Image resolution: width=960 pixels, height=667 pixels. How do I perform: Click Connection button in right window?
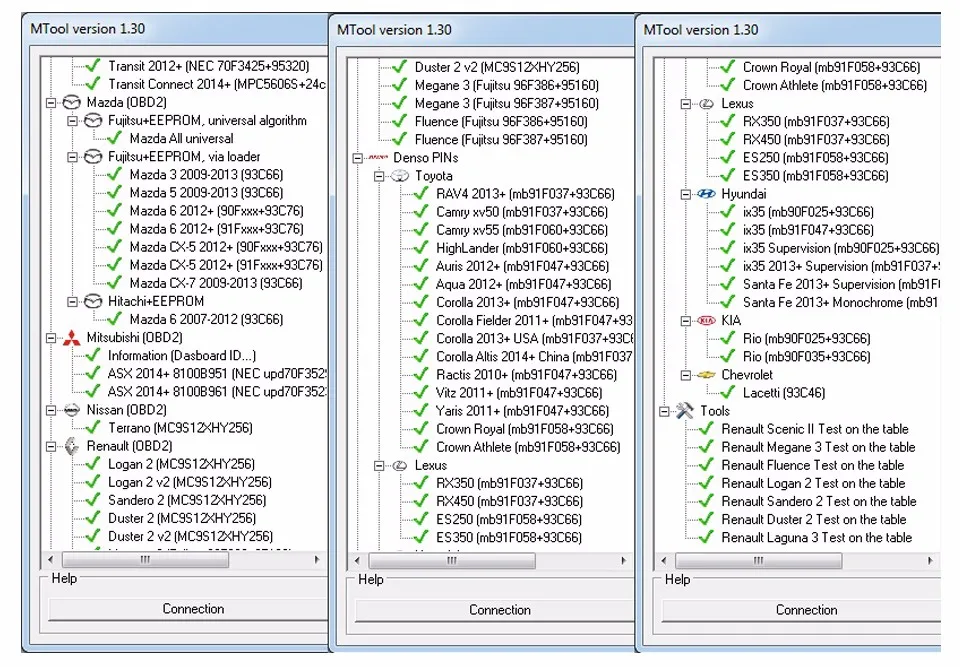point(802,610)
